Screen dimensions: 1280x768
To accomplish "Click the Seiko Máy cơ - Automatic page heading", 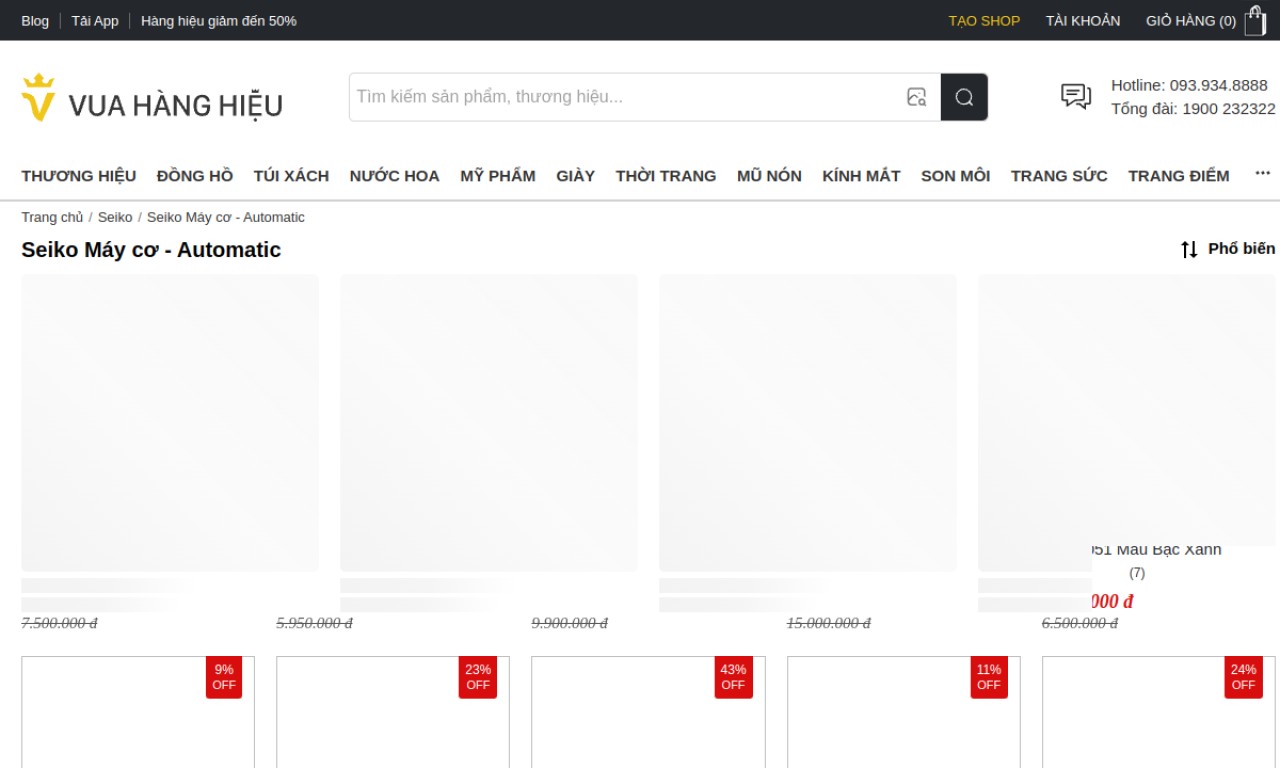I will point(151,250).
